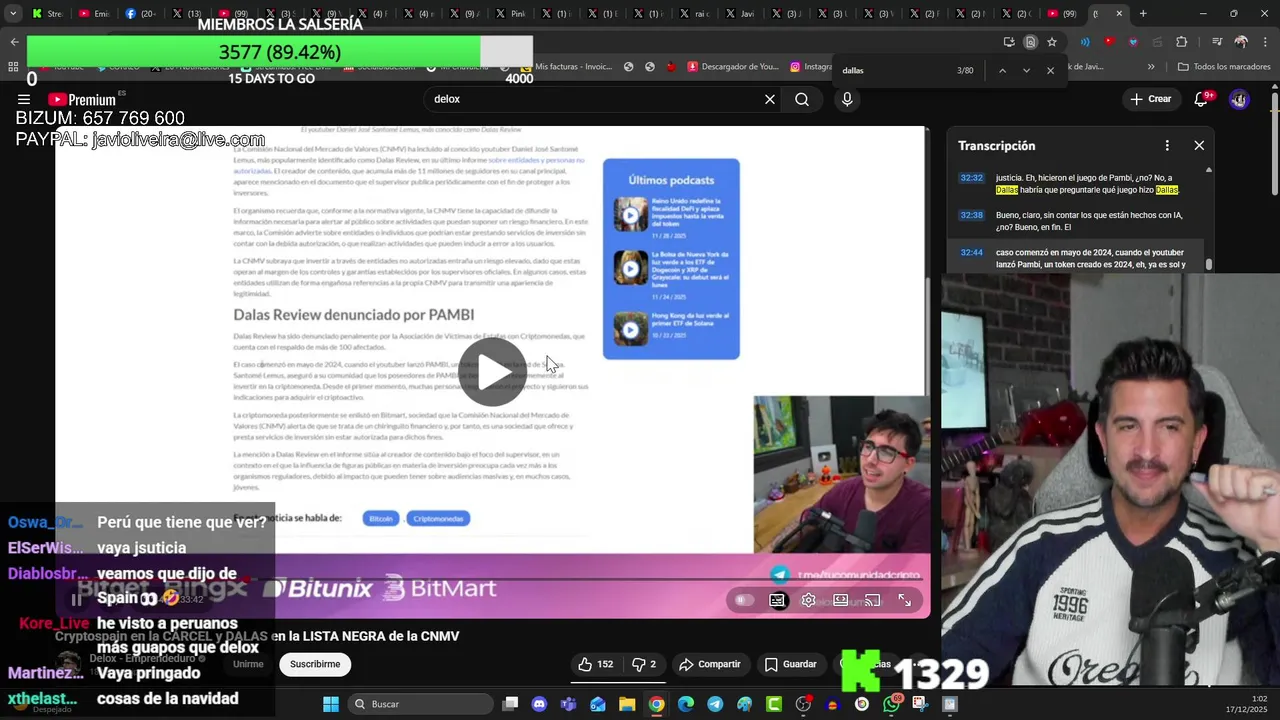Image resolution: width=1280 pixels, height=720 pixels.
Task: Run search with magnifier button
Action: [802, 99]
